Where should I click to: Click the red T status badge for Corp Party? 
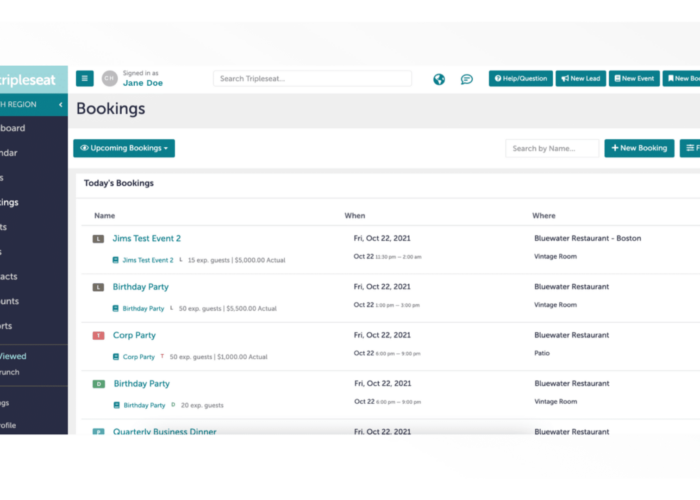tap(98, 335)
